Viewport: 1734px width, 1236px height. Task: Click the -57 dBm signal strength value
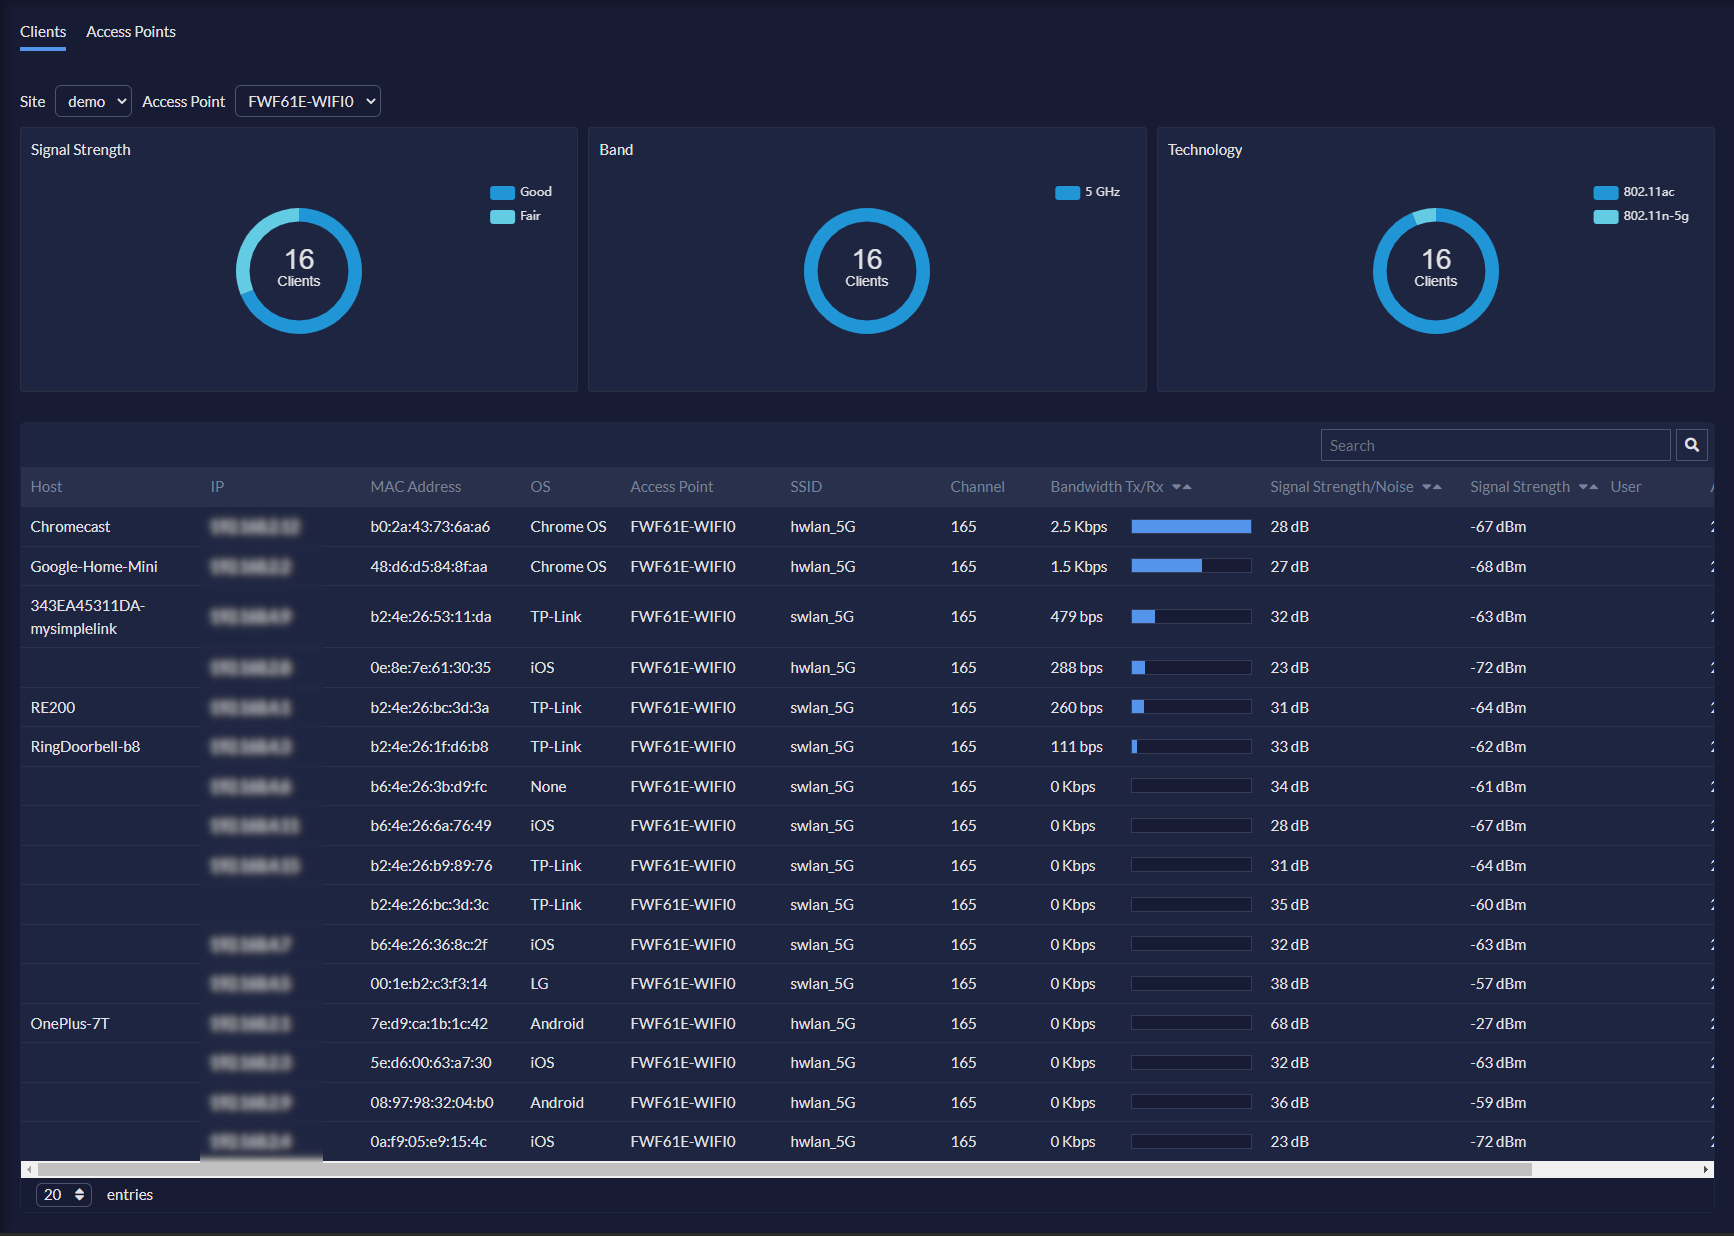(1498, 984)
